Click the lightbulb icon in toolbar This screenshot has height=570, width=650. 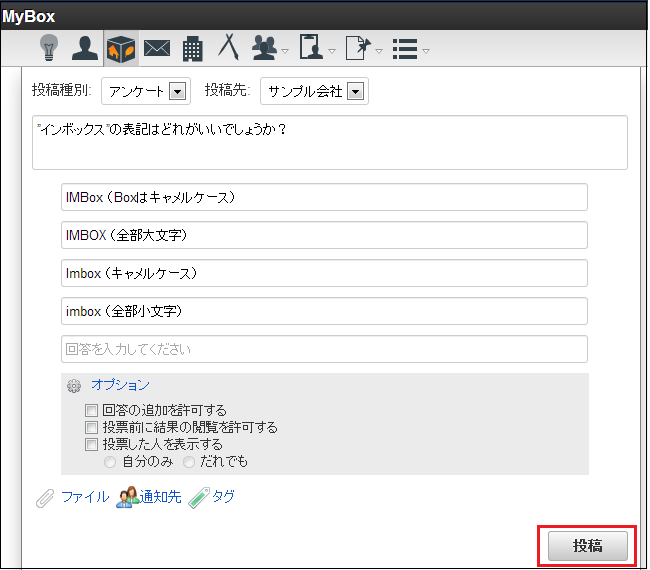(x=49, y=48)
